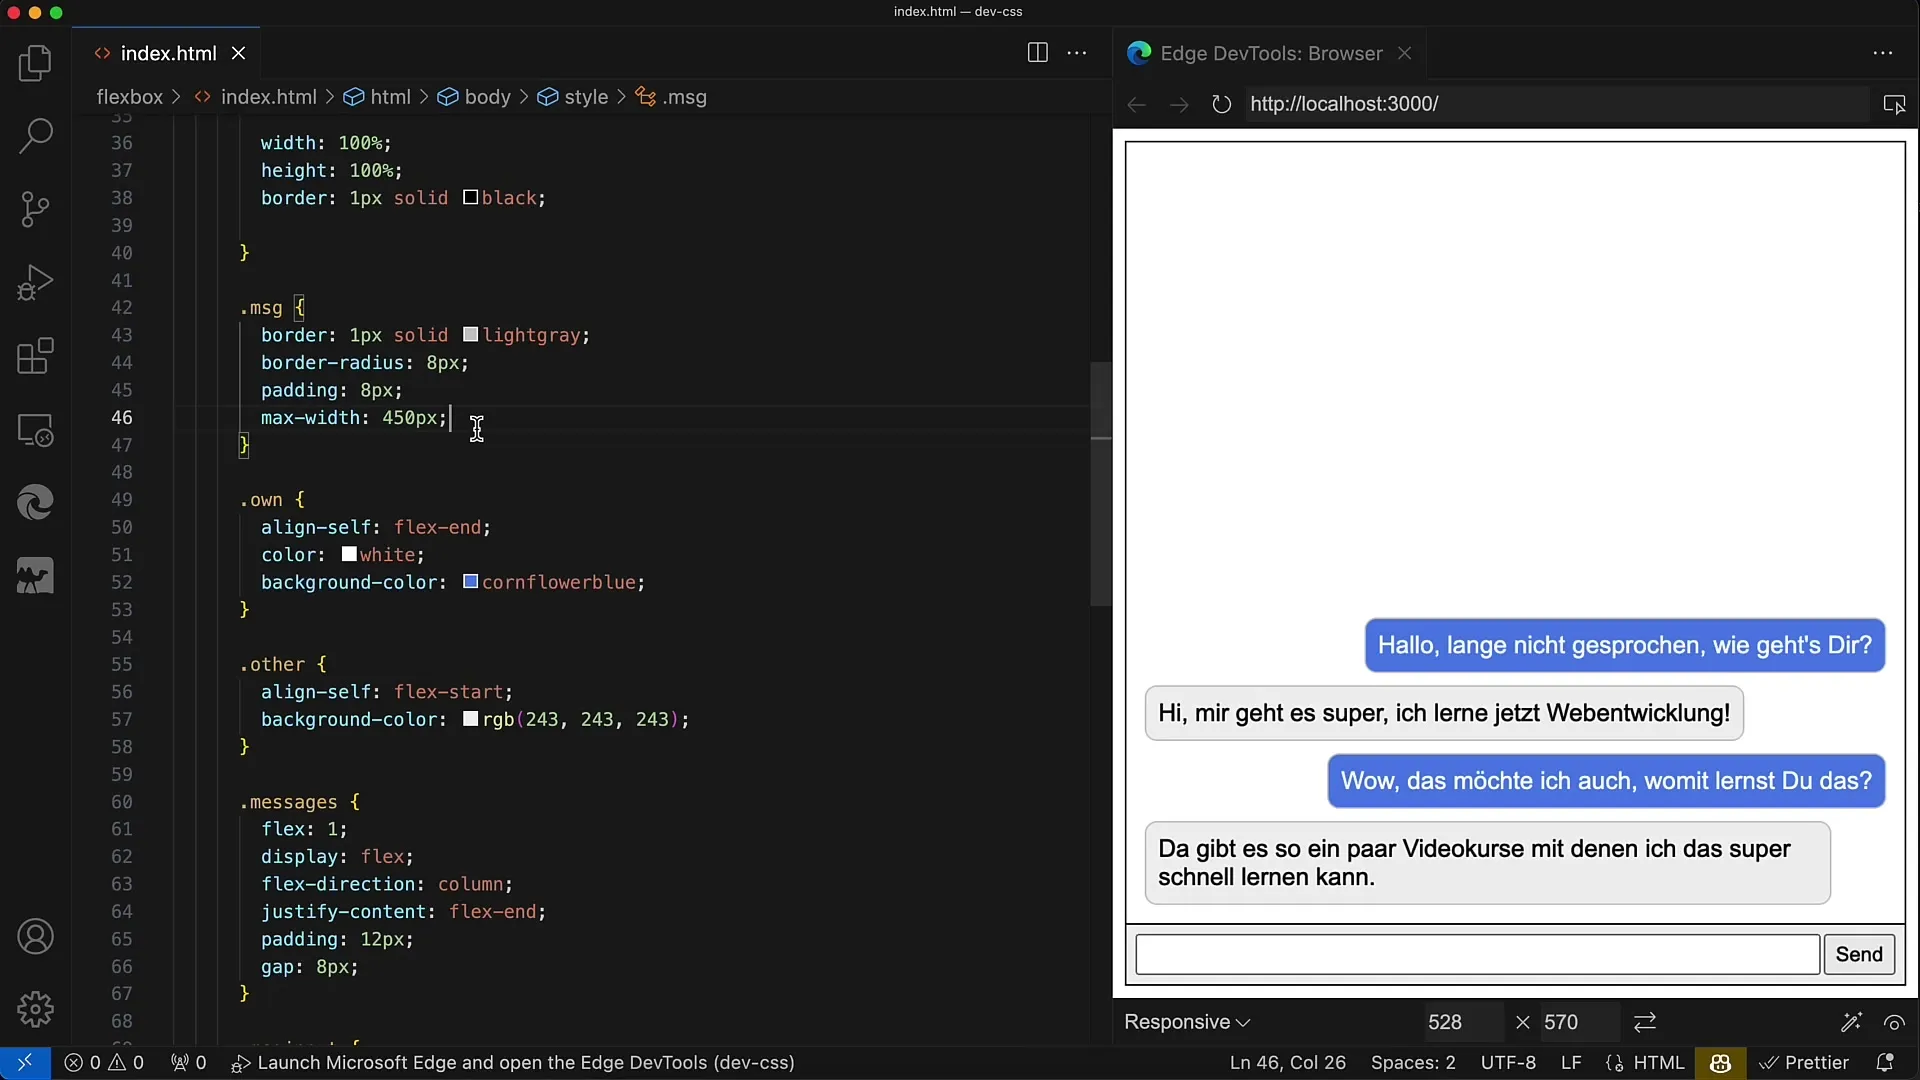Change end of line sequence LF
This screenshot has height=1080, width=1920.
pyautogui.click(x=1571, y=1062)
